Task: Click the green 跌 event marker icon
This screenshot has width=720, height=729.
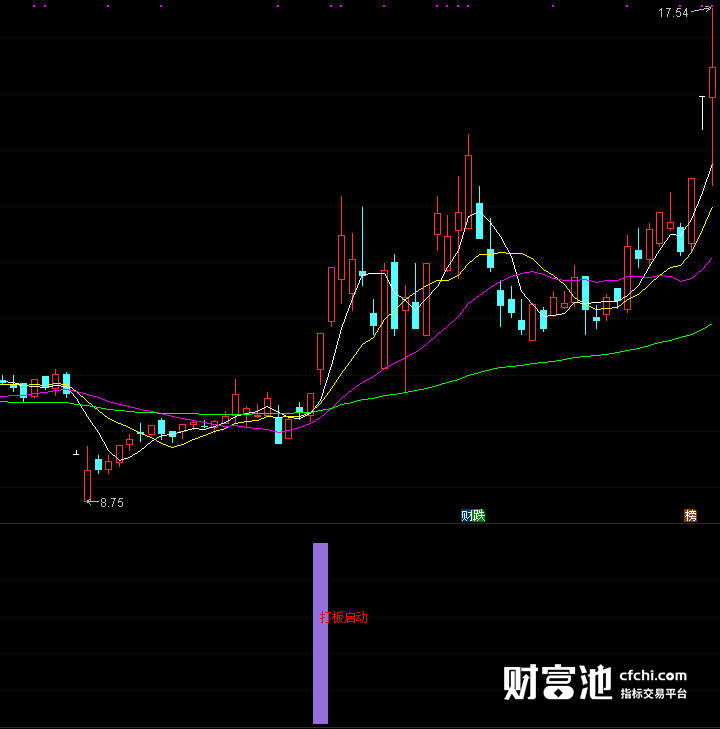Action: pos(479,516)
